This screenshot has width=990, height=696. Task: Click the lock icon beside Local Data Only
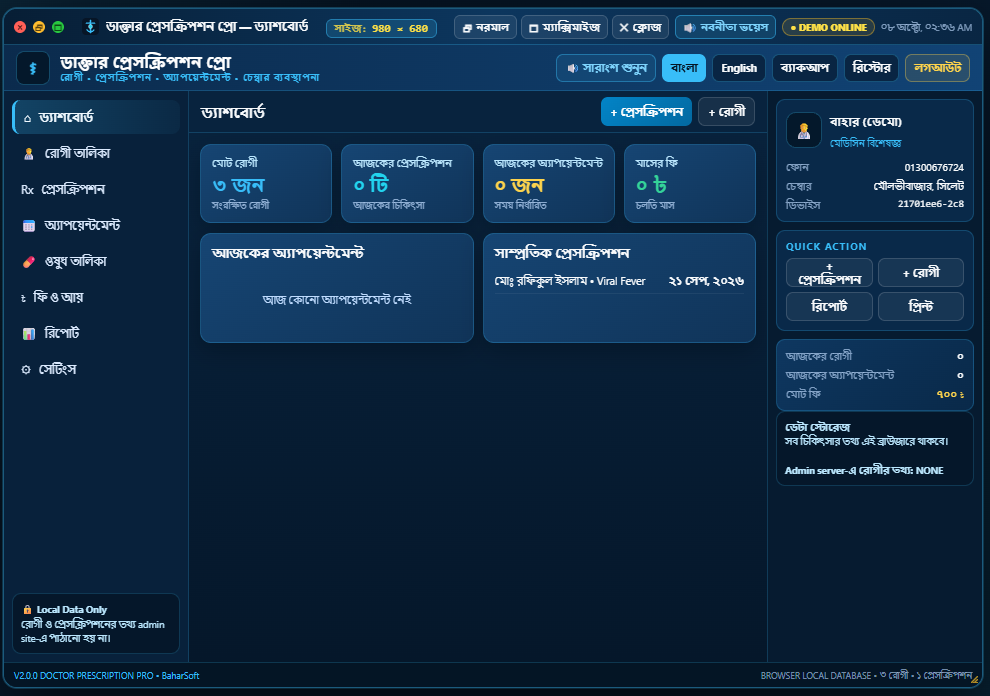tap(27, 609)
